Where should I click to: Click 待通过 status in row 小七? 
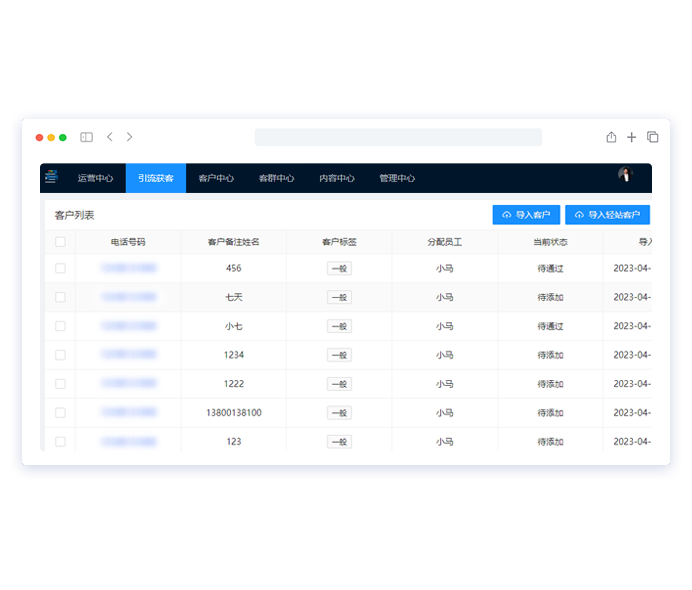(550, 326)
